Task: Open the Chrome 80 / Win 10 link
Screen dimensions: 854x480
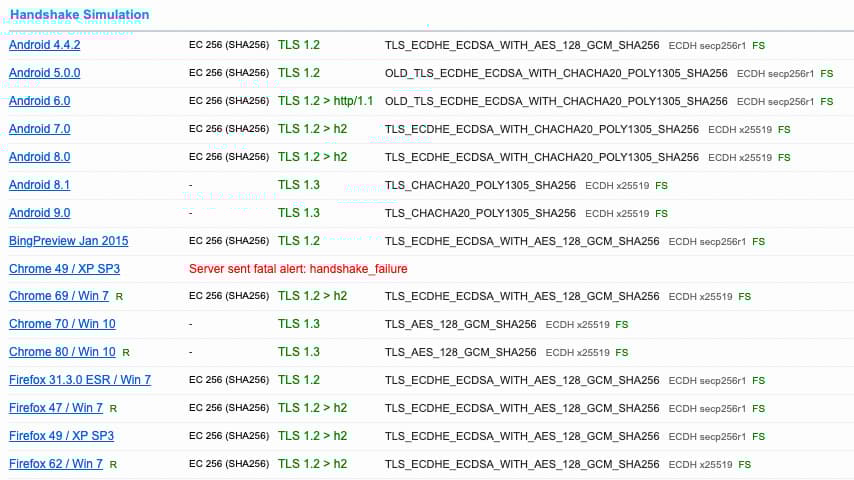Action: 62,352
